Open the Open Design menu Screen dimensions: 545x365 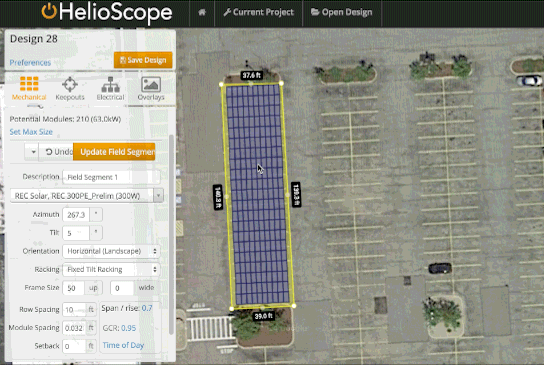(342, 13)
